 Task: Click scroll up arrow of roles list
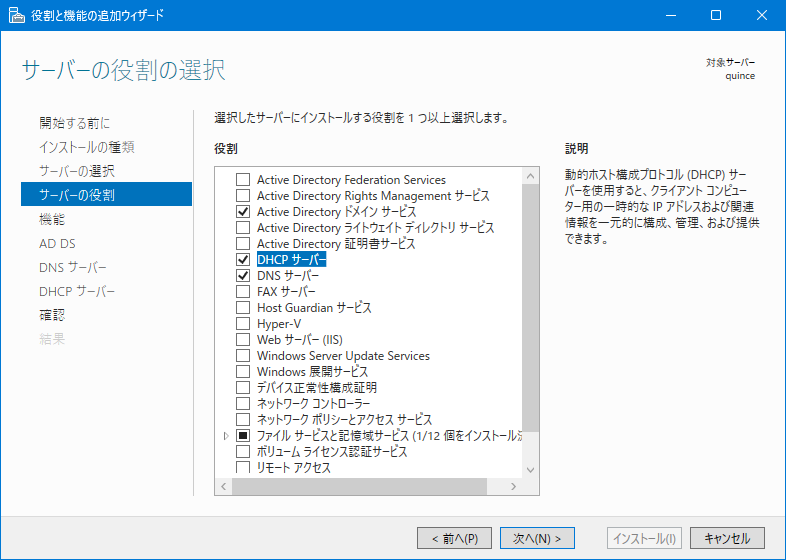pos(530,176)
